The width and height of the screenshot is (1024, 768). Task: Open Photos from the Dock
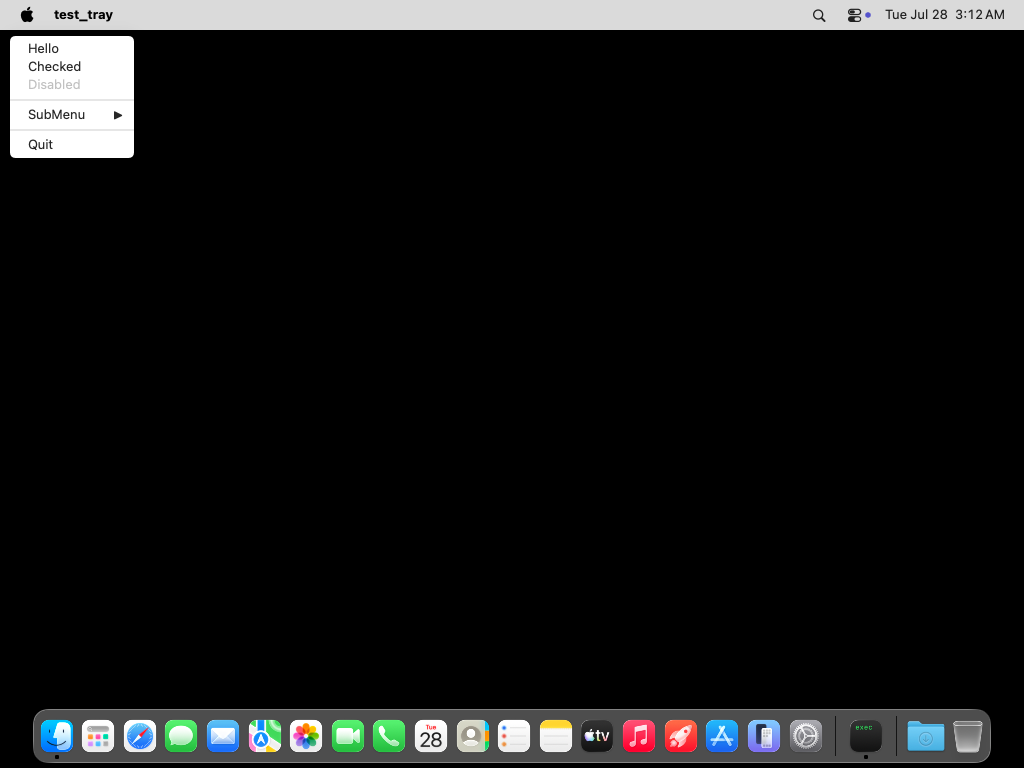(306, 736)
